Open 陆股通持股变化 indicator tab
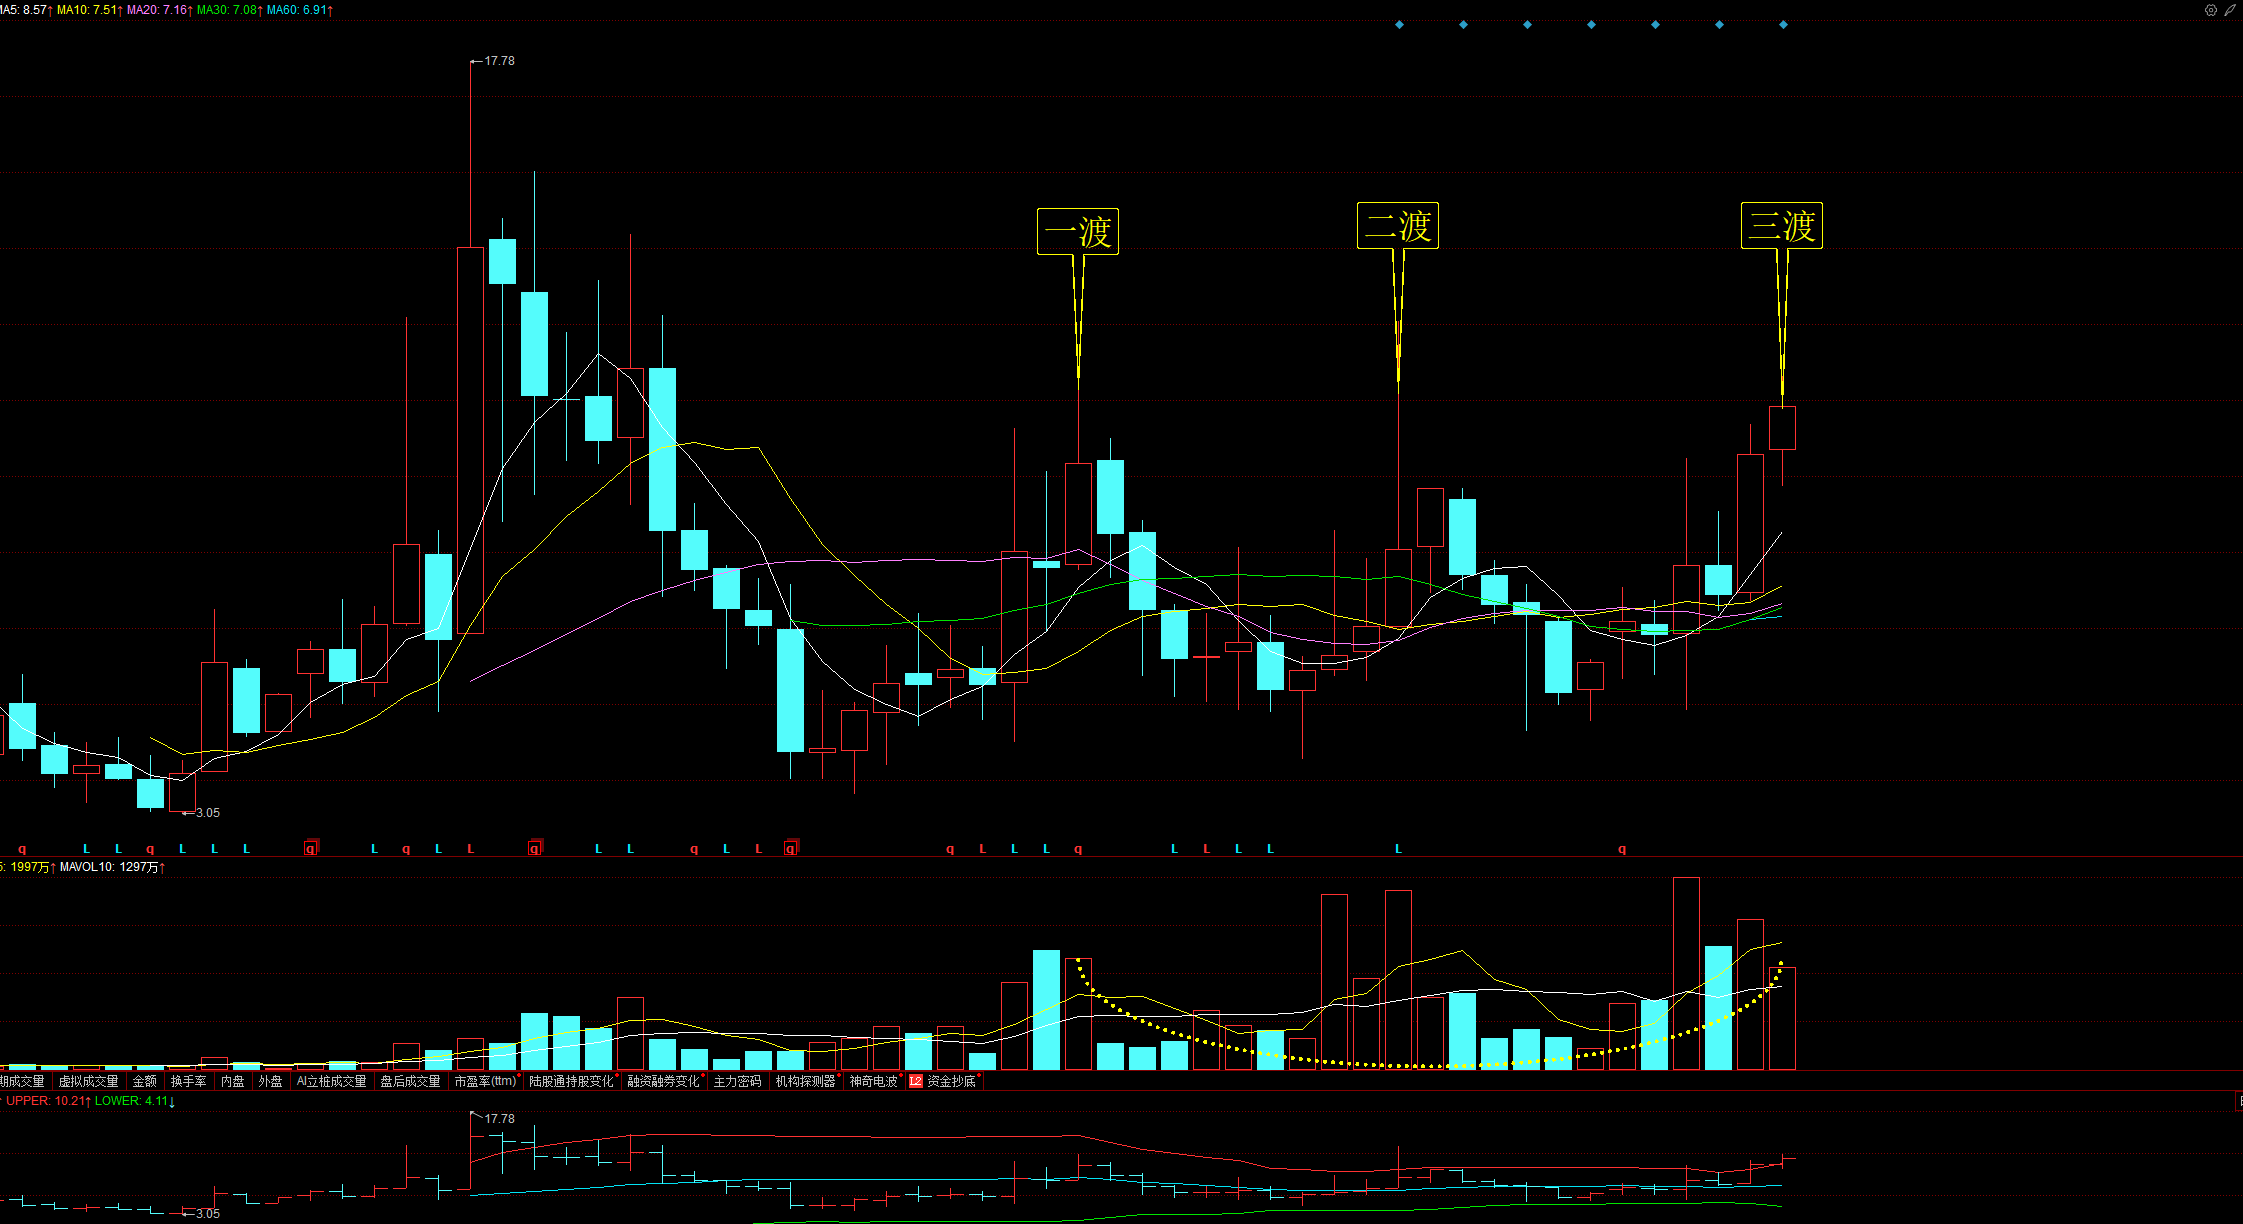The image size is (2243, 1224). click(571, 1081)
